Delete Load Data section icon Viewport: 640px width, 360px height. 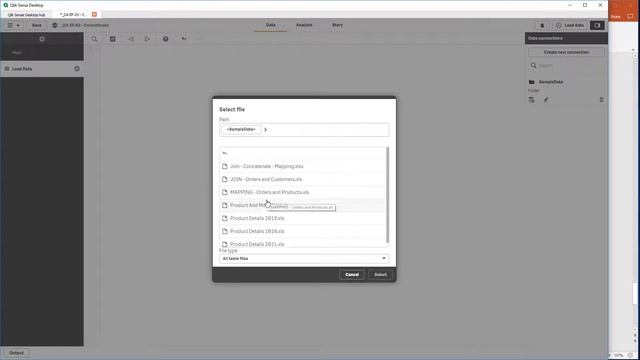[77, 69]
